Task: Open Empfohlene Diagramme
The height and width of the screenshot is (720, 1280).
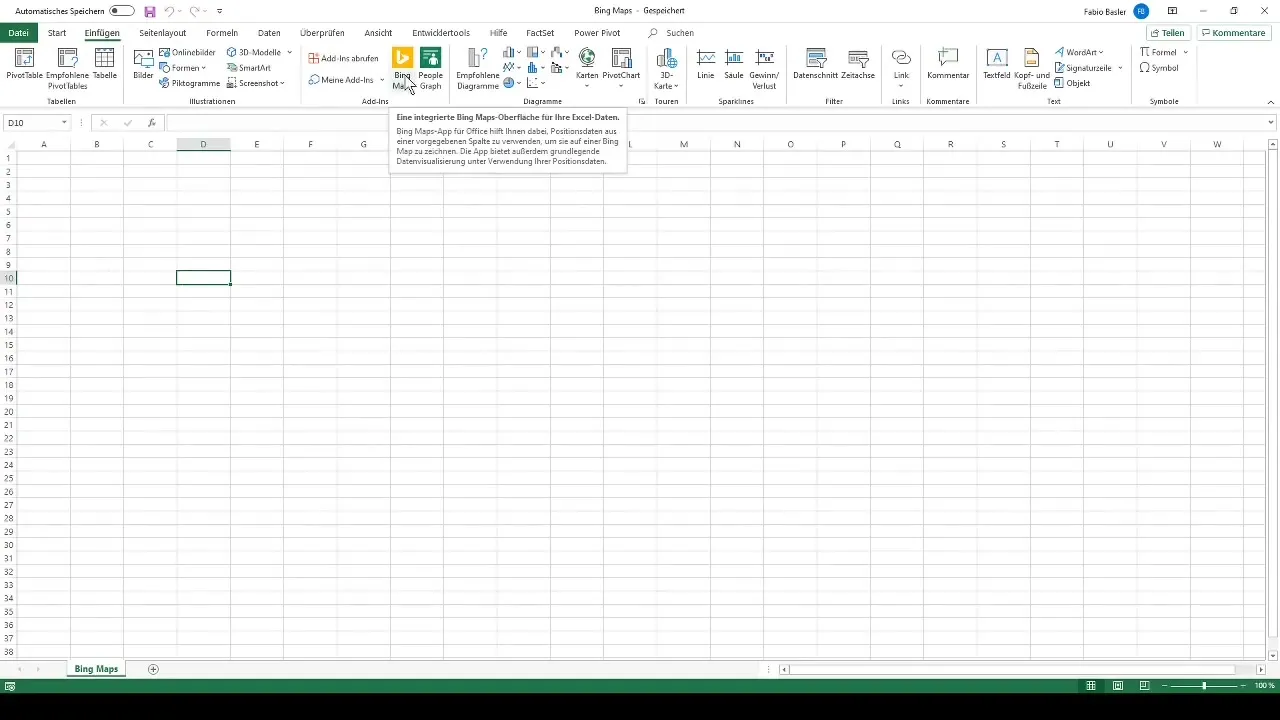Action: coord(477,69)
